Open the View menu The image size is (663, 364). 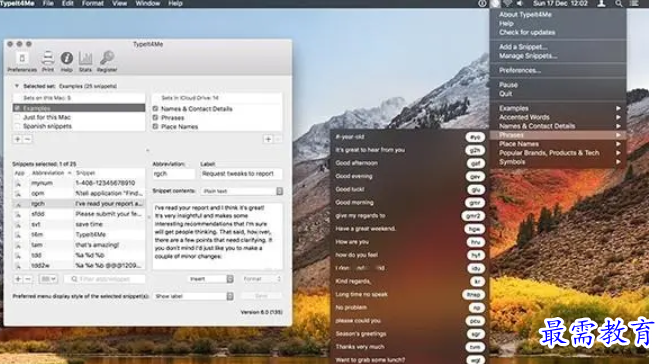pos(120,3)
